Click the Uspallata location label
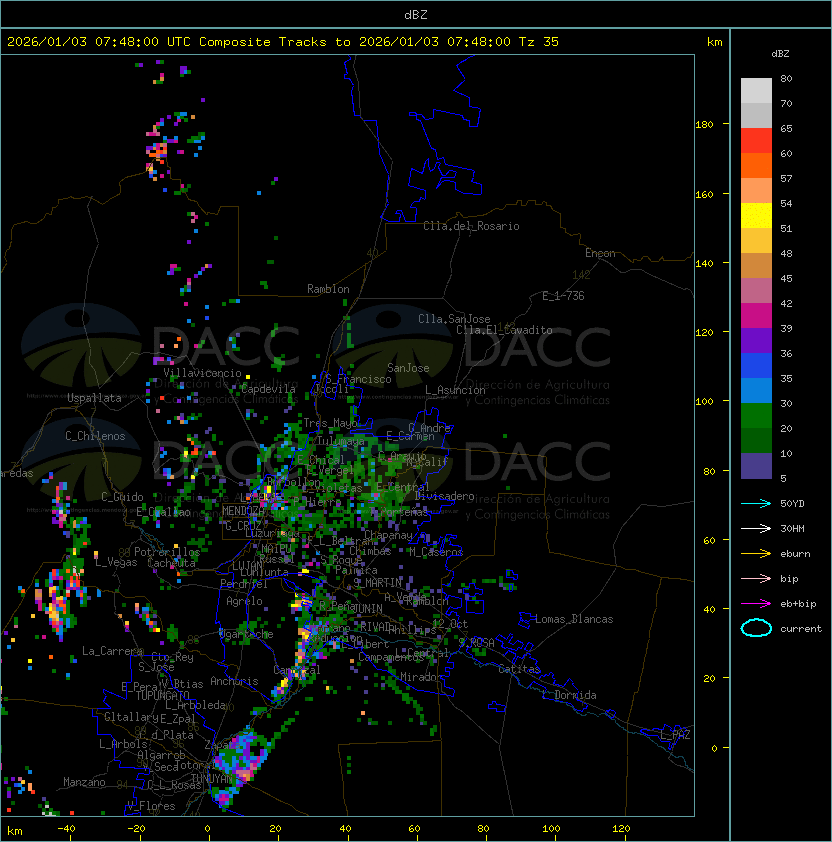 click(x=94, y=398)
